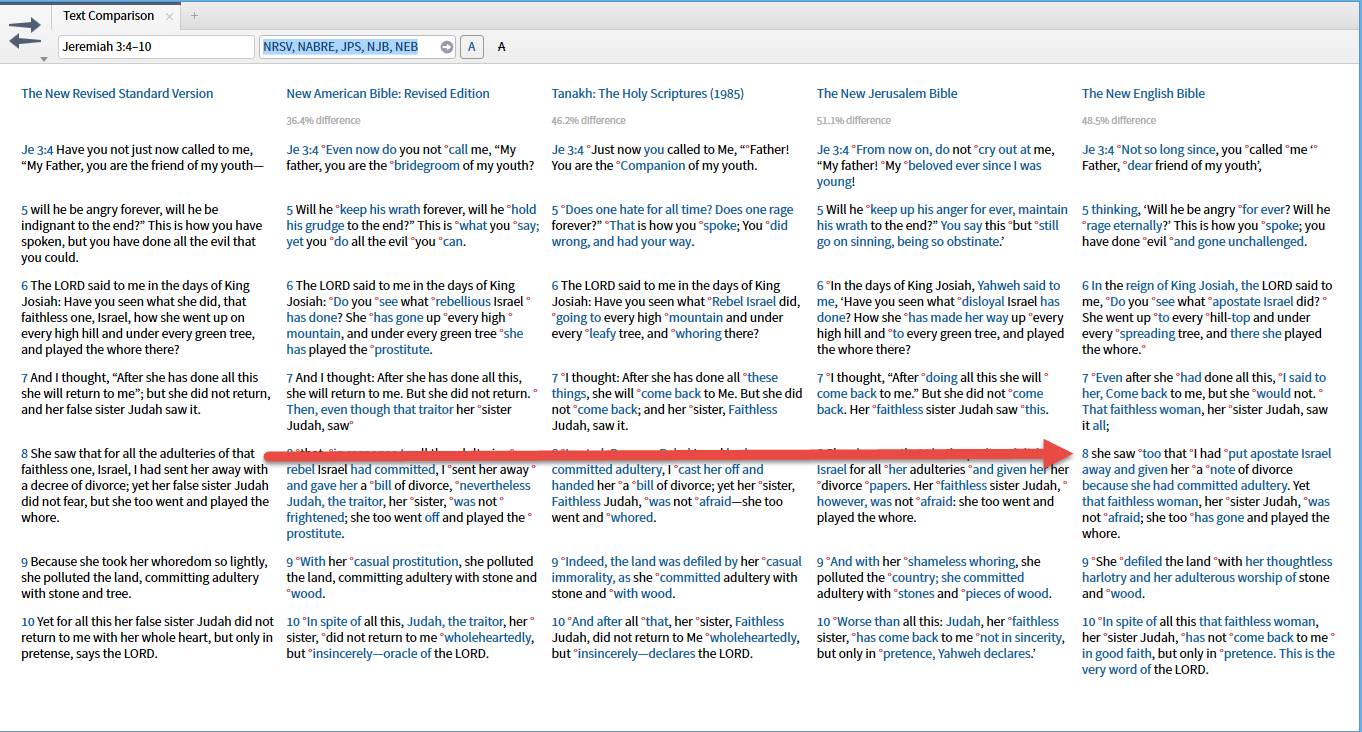Viewport: 1362px width, 732px height.
Task: Click the word 'Companion' in Tanakh verse 4
Action: tap(655, 166)
